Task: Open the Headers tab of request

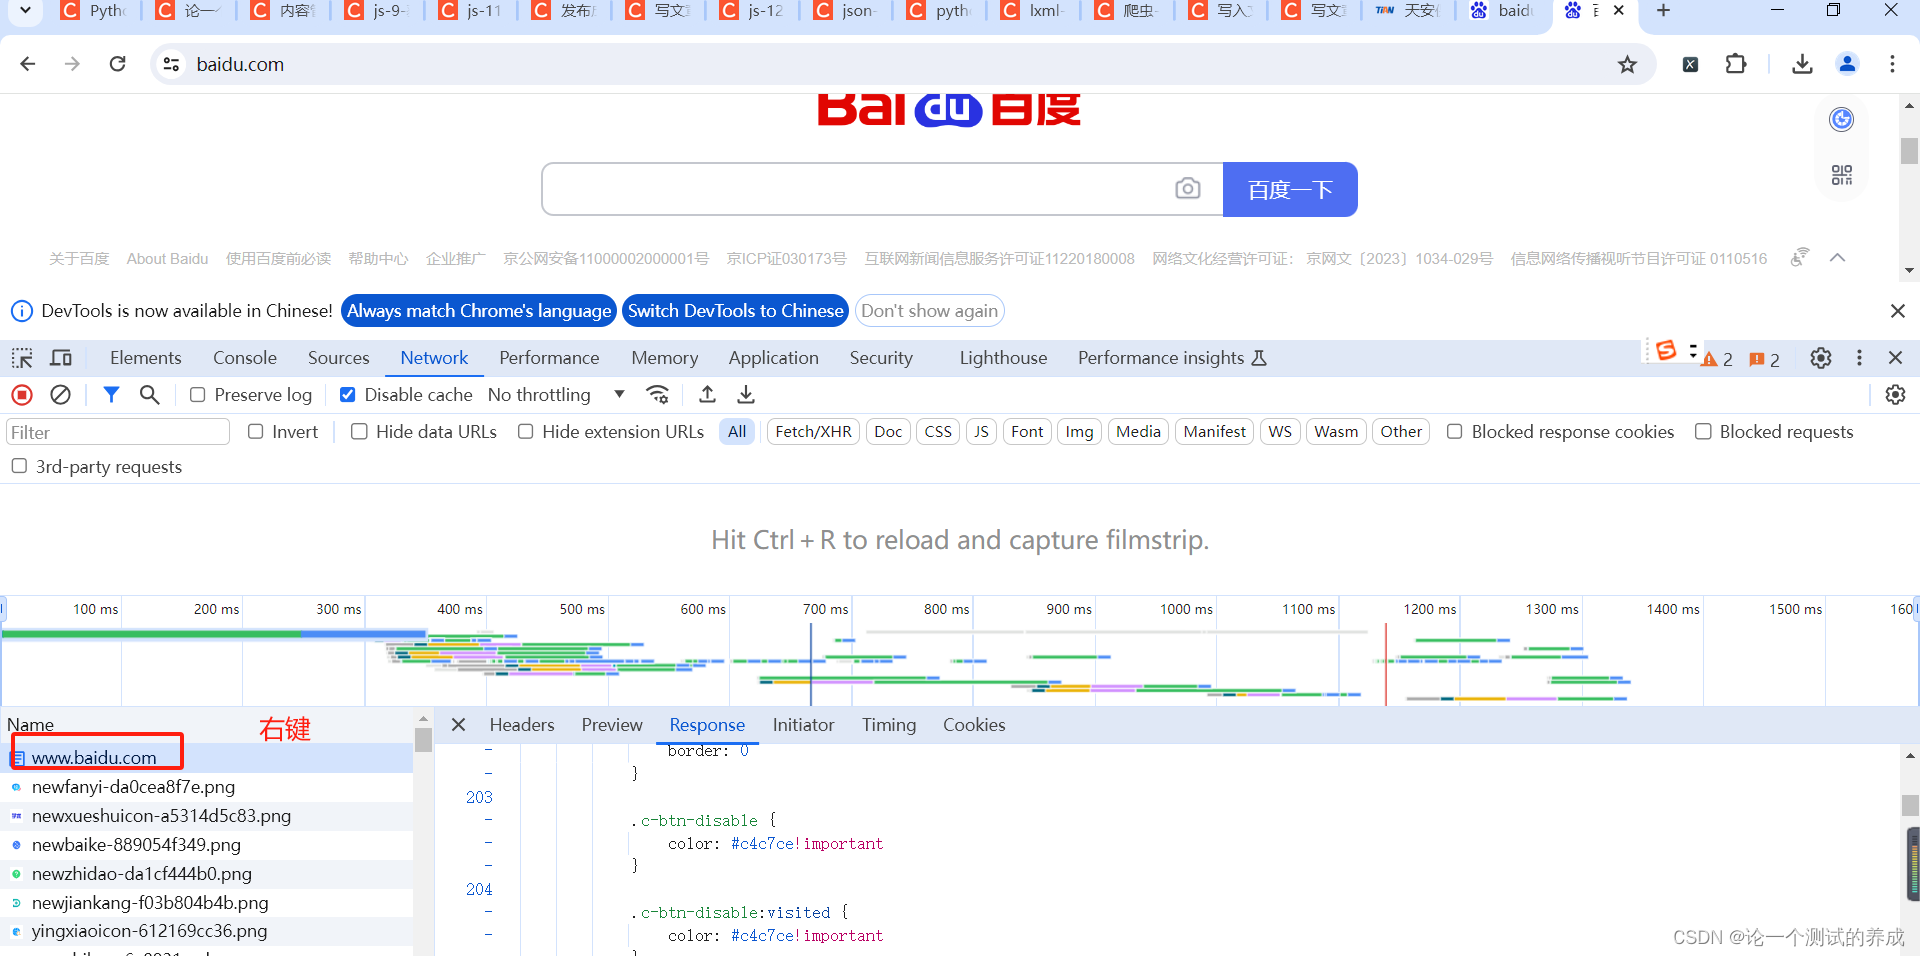Action: [522, 725]
